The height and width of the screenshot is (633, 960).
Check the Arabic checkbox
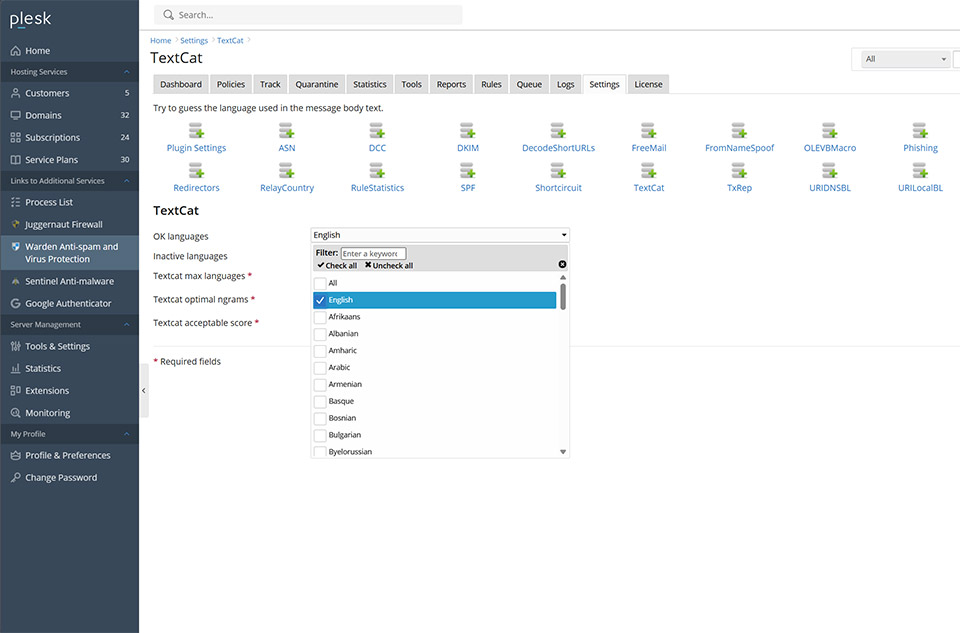tap(320, 368)
